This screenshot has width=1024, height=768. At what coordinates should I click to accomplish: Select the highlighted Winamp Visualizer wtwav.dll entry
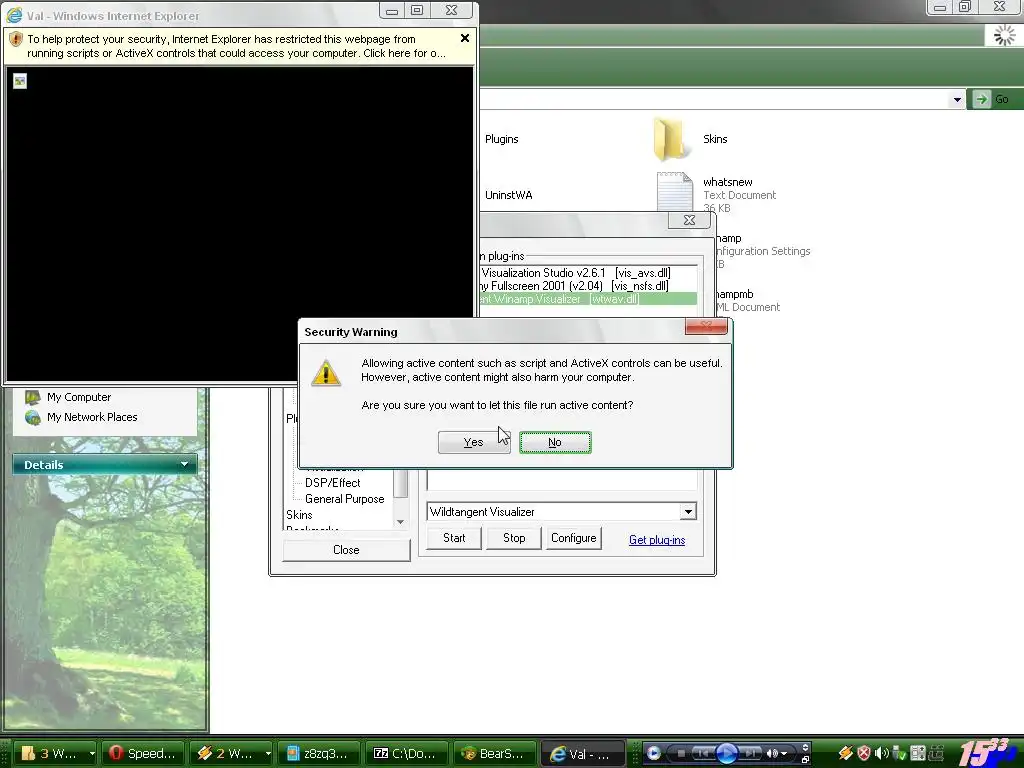click(x=588, y=299)
